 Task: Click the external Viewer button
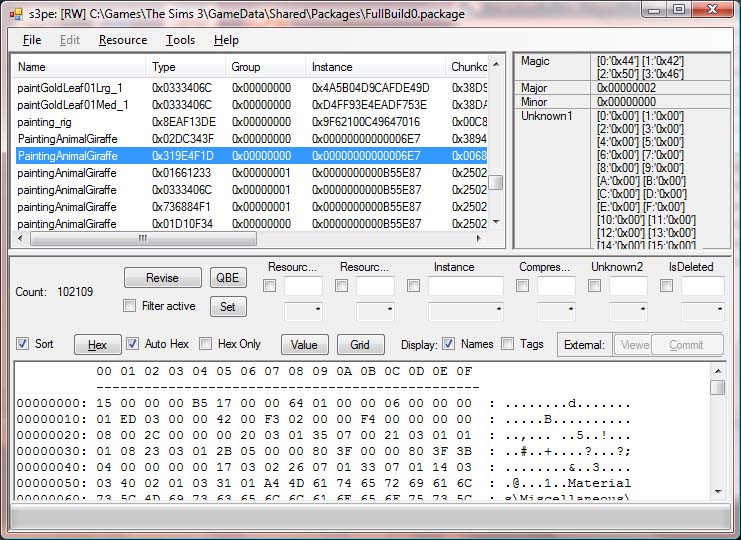tap(633, 345)
